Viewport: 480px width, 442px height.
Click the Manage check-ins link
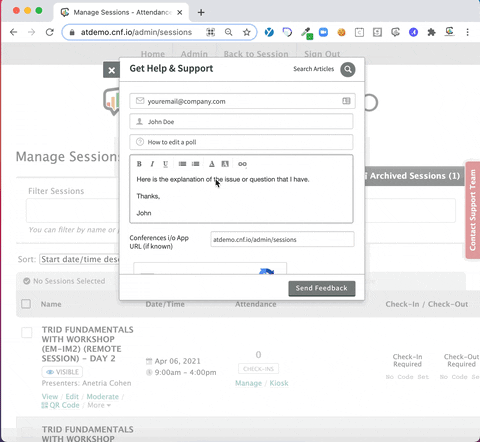click(x=248, y=383)
